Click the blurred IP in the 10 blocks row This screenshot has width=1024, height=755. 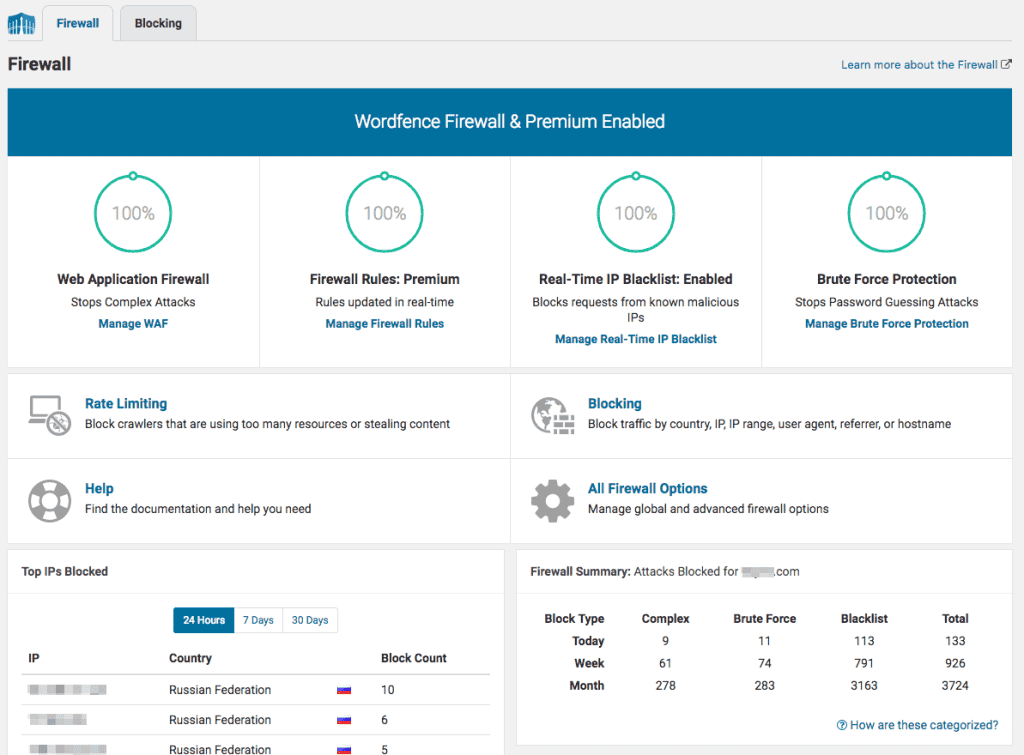[67, 690]
